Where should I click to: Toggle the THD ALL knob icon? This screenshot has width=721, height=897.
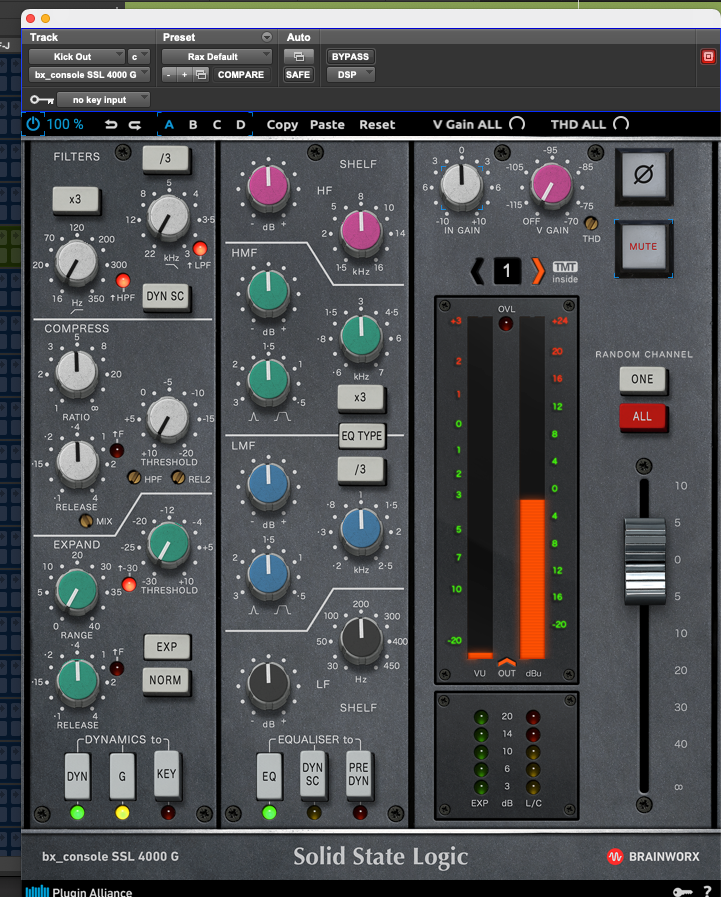click(621, 124)
